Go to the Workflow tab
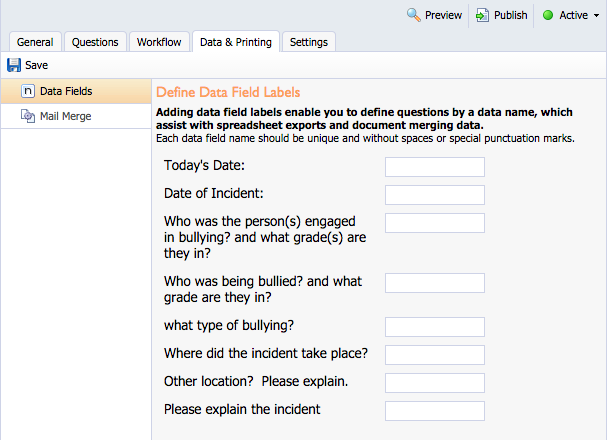The image size is (607, 440). pos(159,42)
